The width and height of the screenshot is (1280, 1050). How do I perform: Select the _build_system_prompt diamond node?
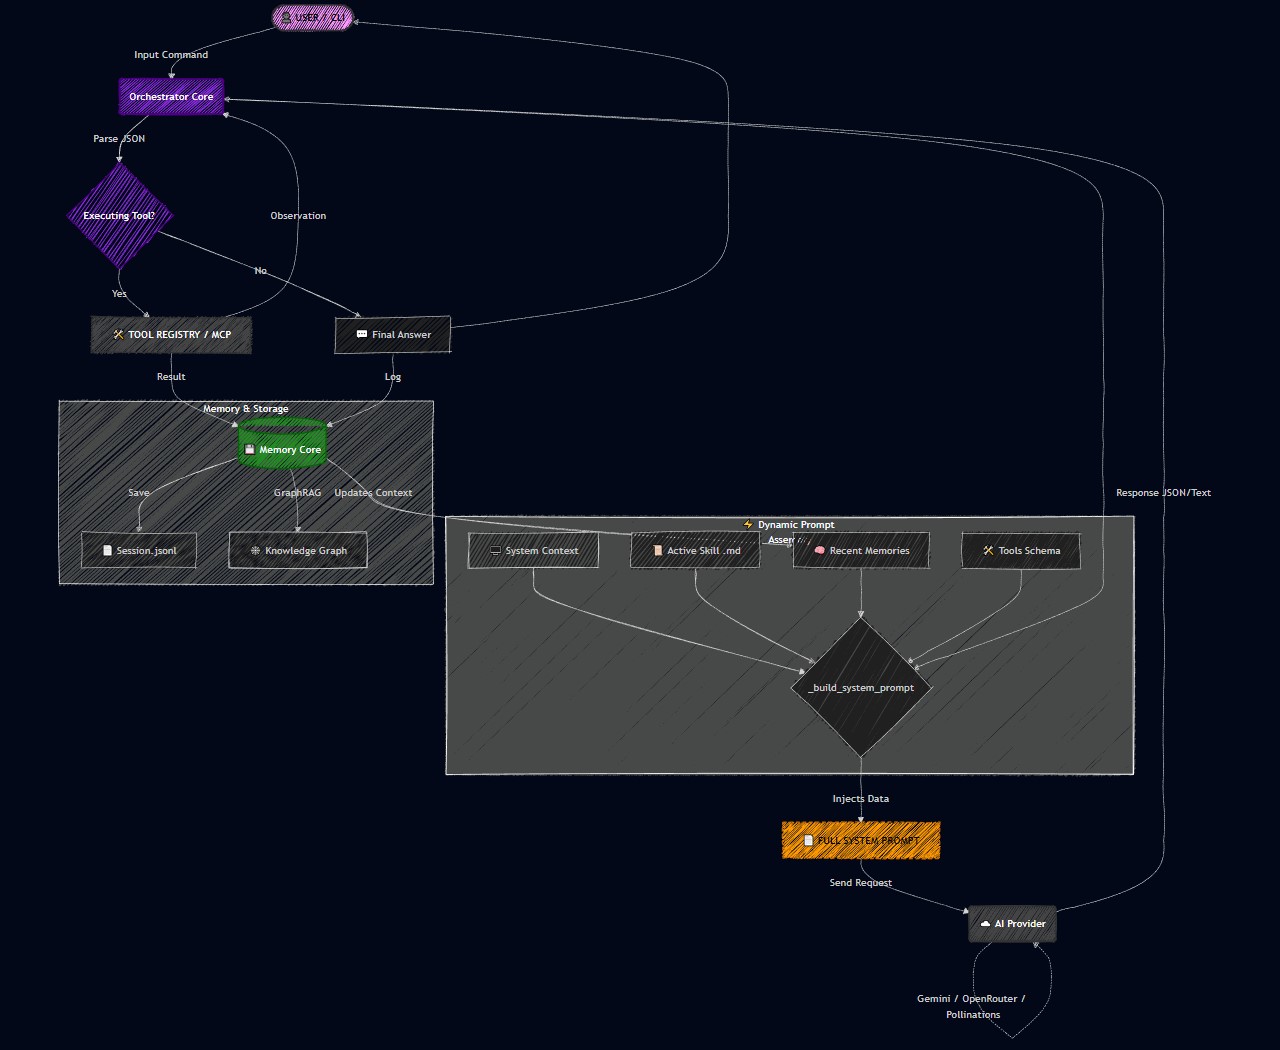(x=861, y=687)
